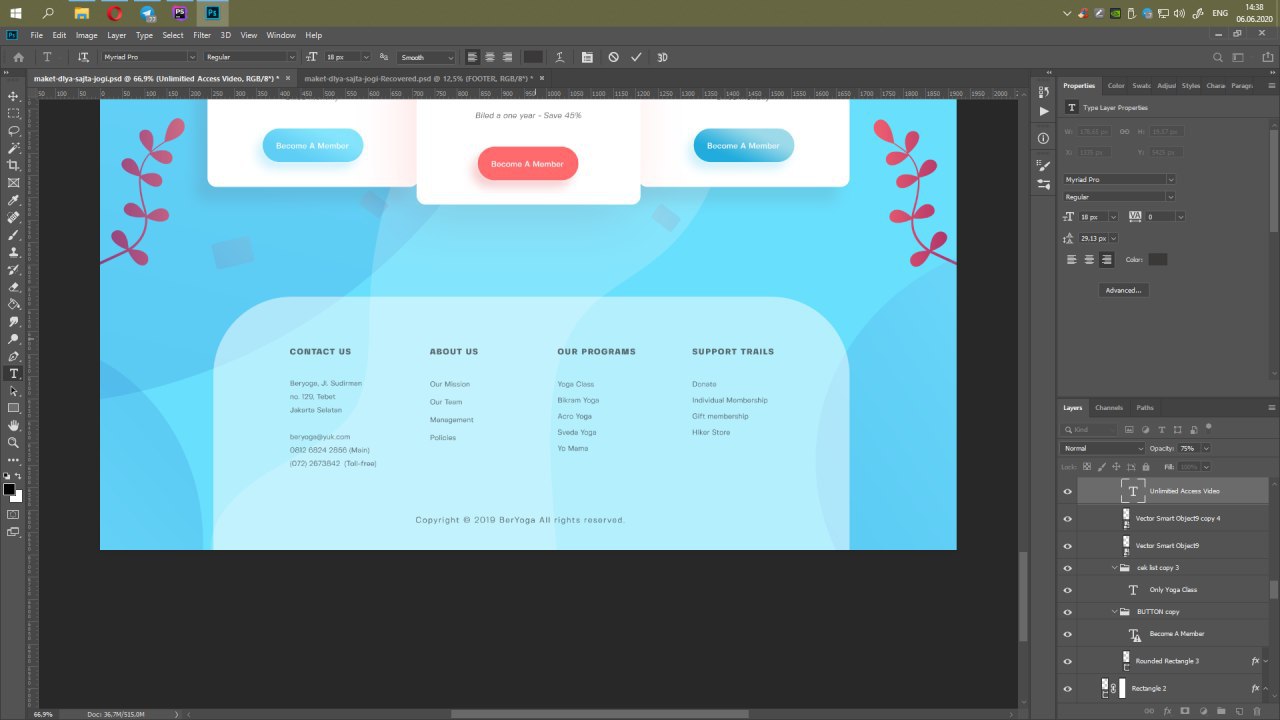Screen dimensions: 1280x720
Task: Hide the Only Yoga Class layer
Action: pos(1067,590)
